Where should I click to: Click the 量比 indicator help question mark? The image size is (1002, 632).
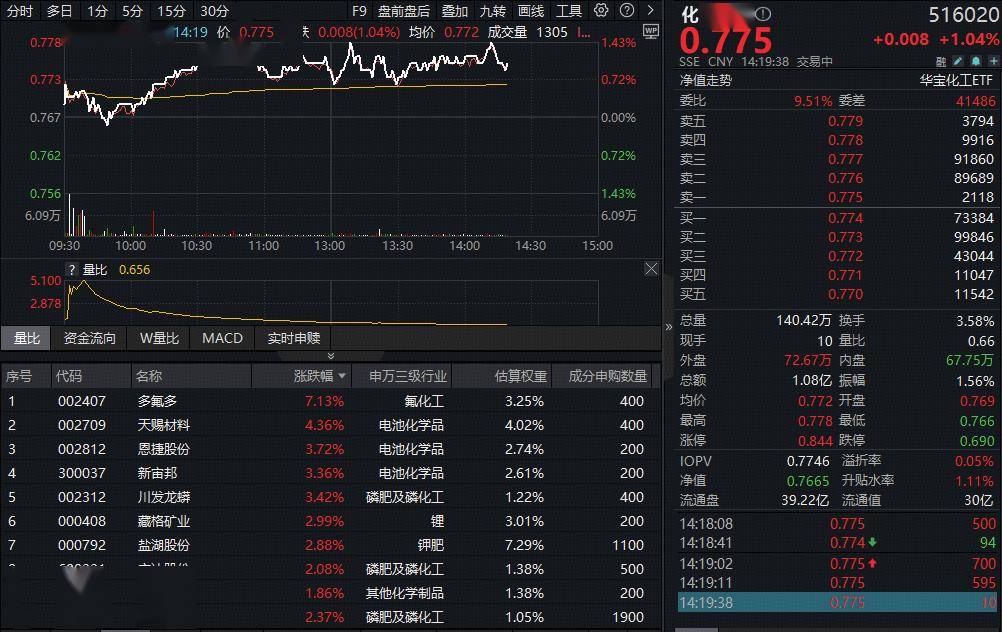tap(72, 269)
